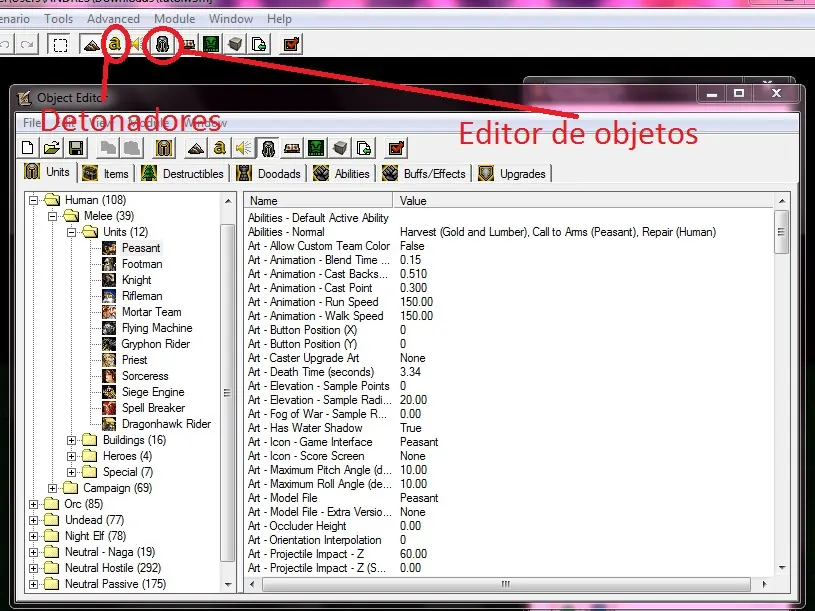
Task: Switch to the Destructibles tab
Action: click(182, 174)
